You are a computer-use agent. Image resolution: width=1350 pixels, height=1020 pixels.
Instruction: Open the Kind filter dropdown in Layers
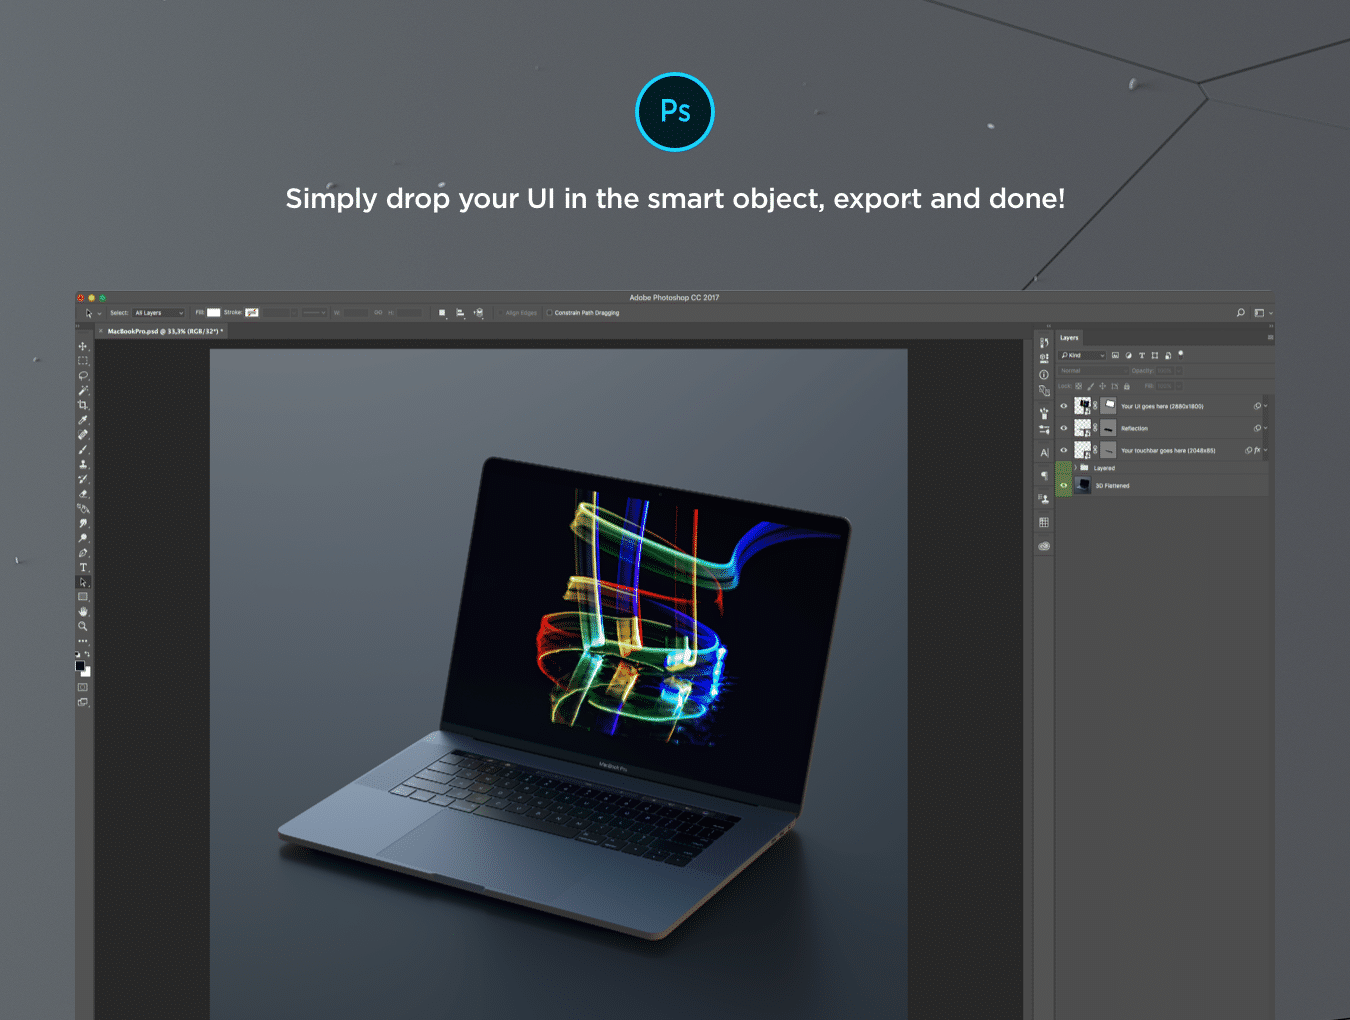point(1083,355)
